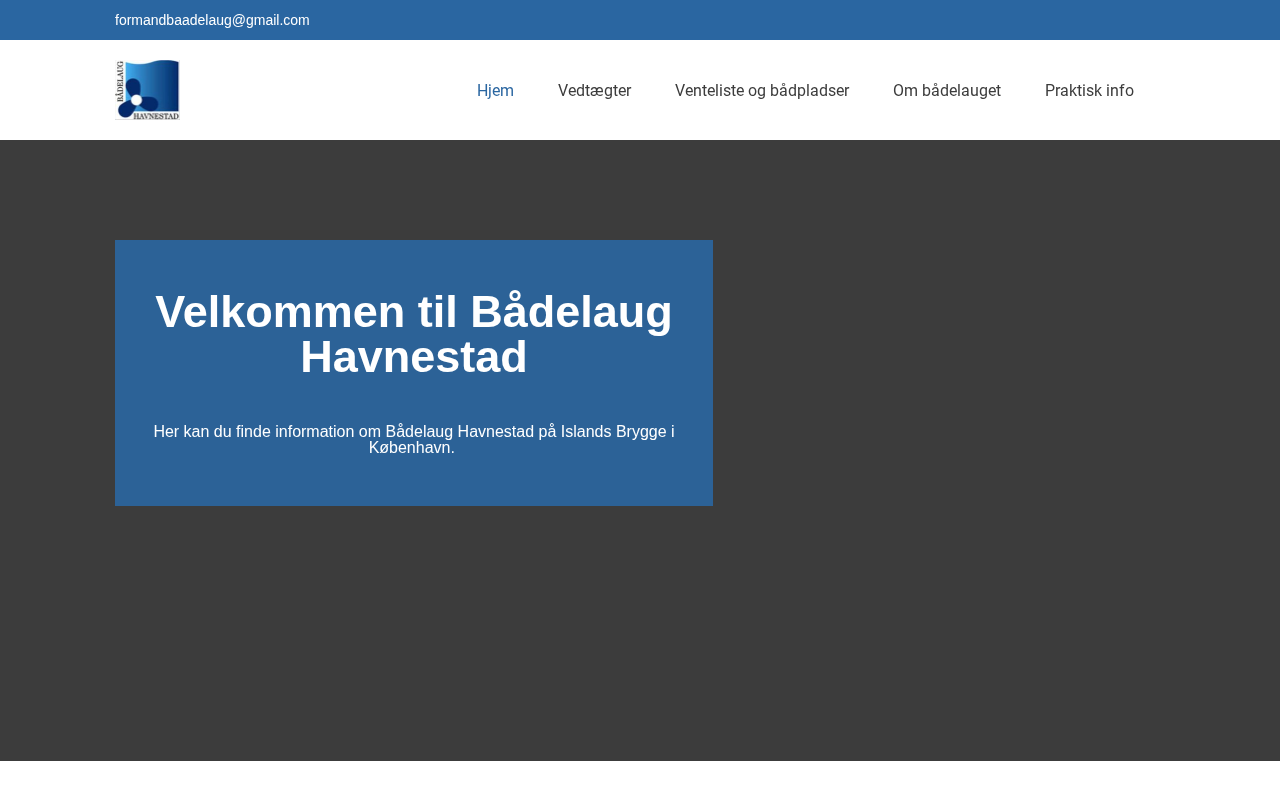Click the Bådelaug Havnestad logo

click(148, 90)
